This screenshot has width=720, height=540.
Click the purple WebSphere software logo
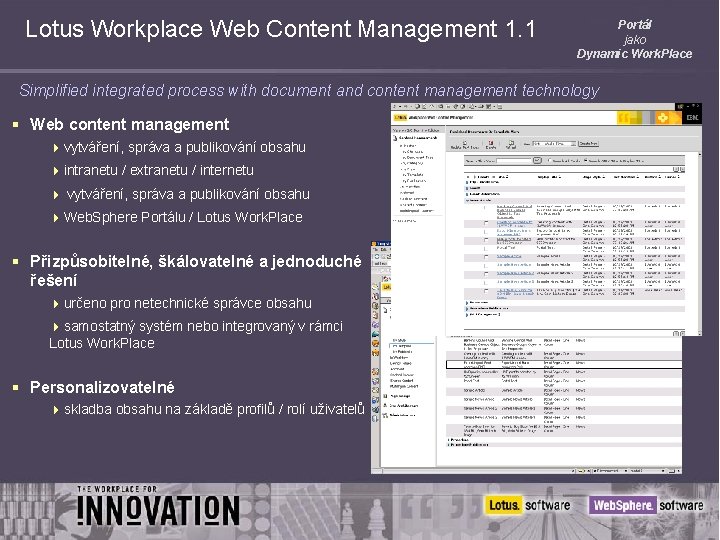[646, 505]
